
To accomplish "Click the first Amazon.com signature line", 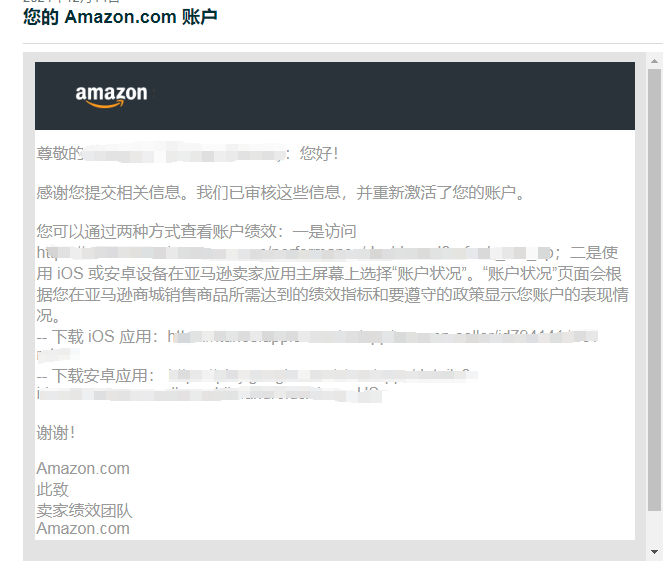I will [83, 469].
